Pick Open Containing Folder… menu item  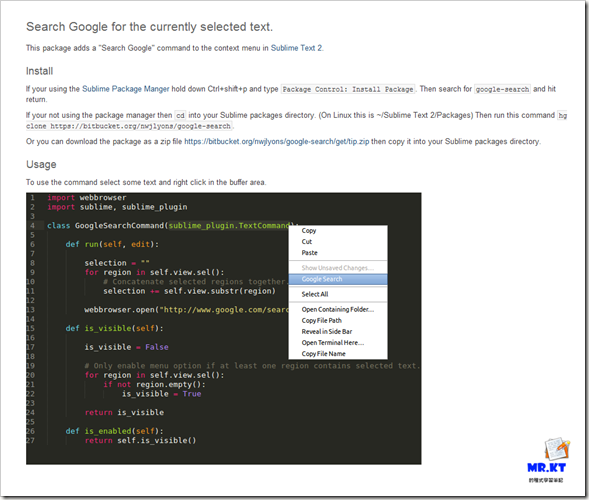pos(338,310)
